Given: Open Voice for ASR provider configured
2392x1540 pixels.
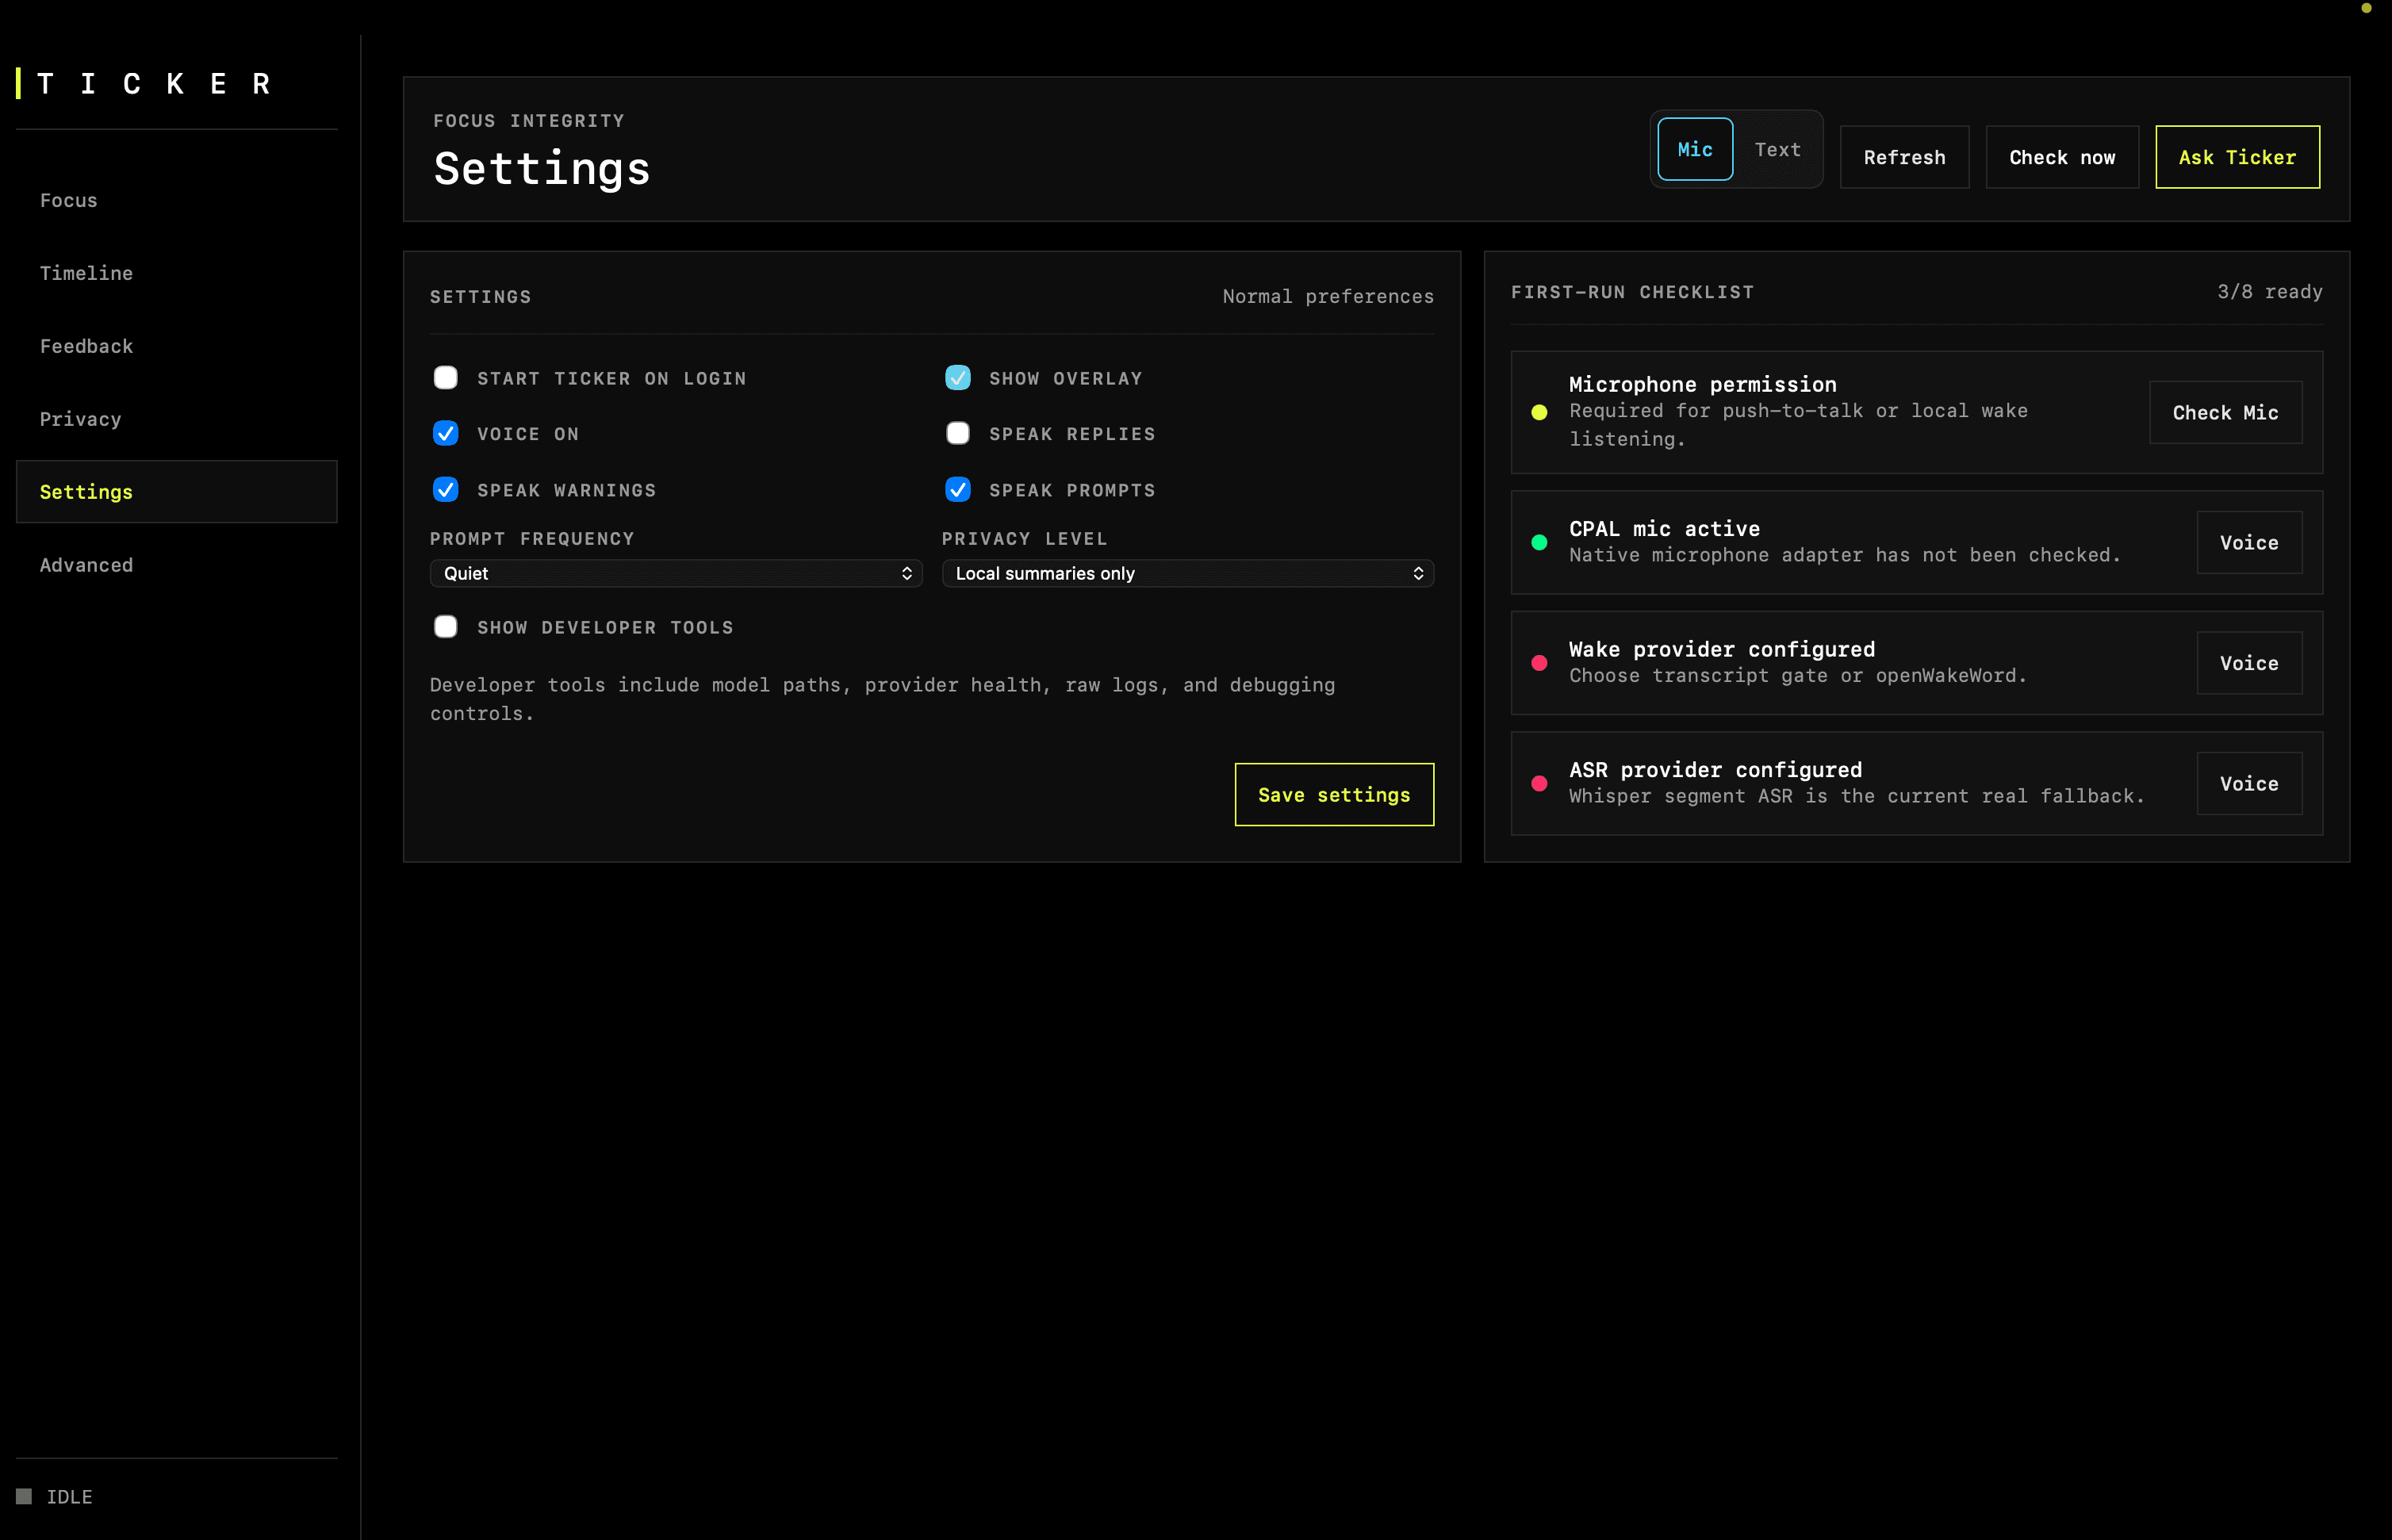Looking at the screenshot, I should pyautogui.click(x=2249, y=784).
